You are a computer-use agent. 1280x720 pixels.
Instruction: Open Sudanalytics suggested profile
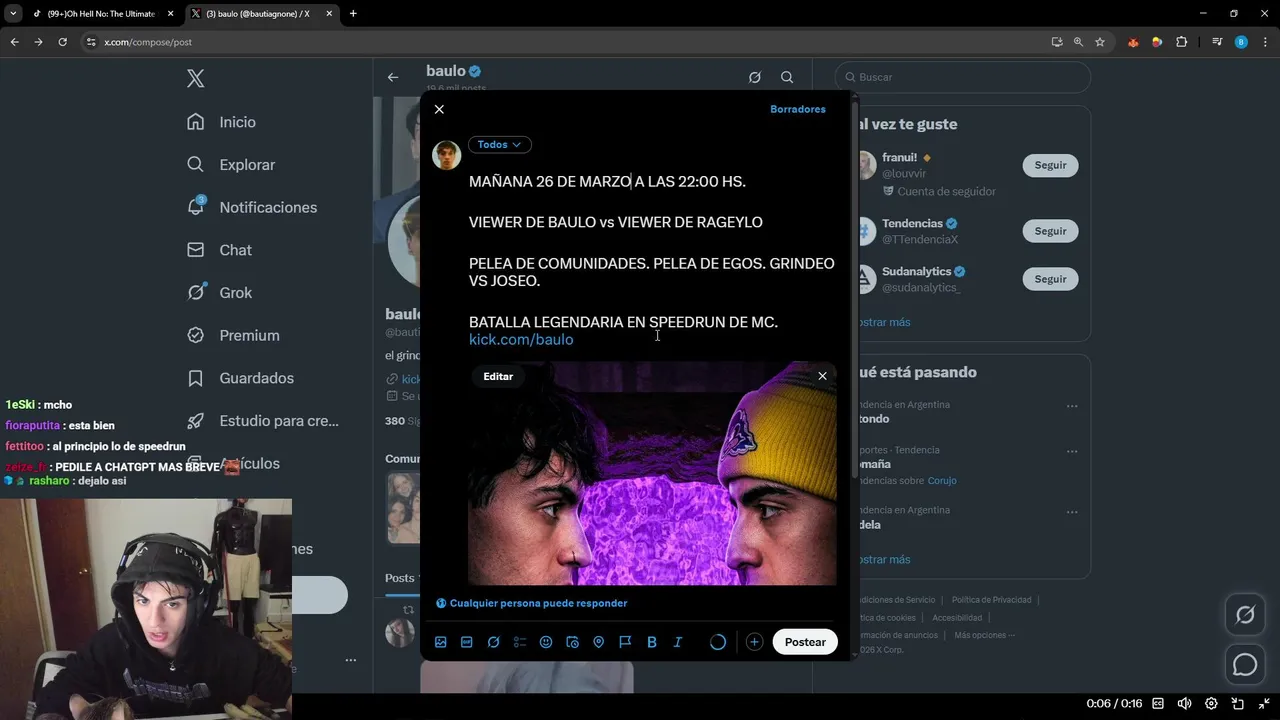916,272
